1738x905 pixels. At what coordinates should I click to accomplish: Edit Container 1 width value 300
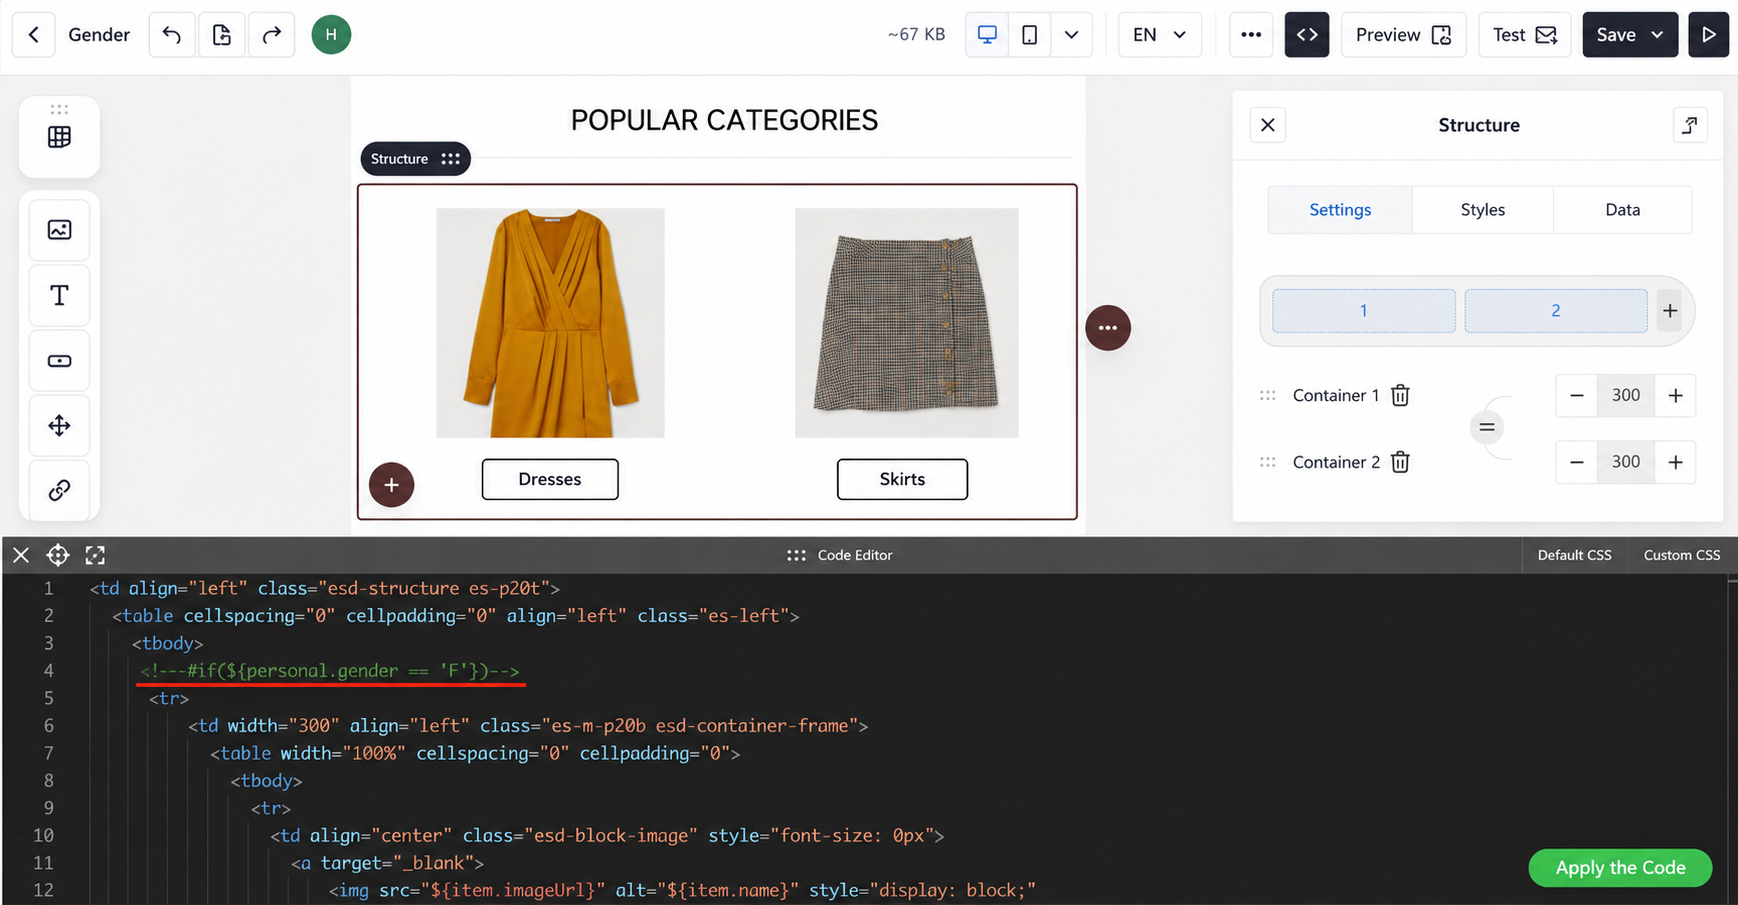[x=1626, y=396]
